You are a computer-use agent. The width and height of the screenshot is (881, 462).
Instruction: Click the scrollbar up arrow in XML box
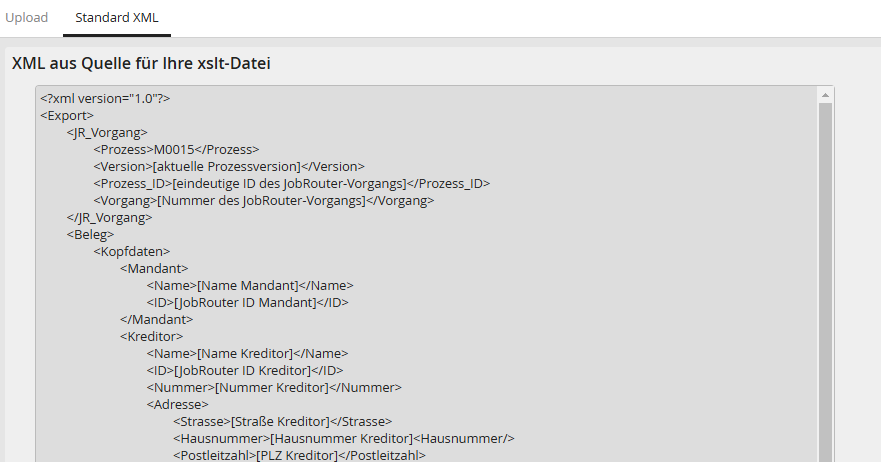point(825,95)
